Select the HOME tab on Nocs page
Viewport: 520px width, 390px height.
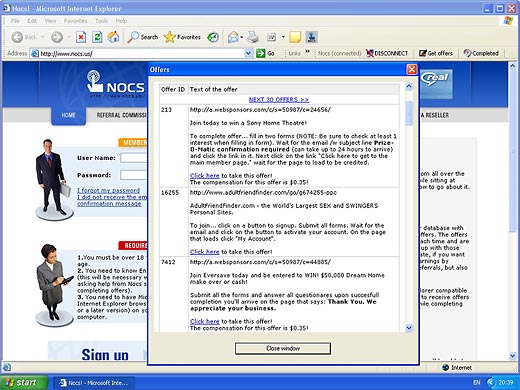[68, 115]
